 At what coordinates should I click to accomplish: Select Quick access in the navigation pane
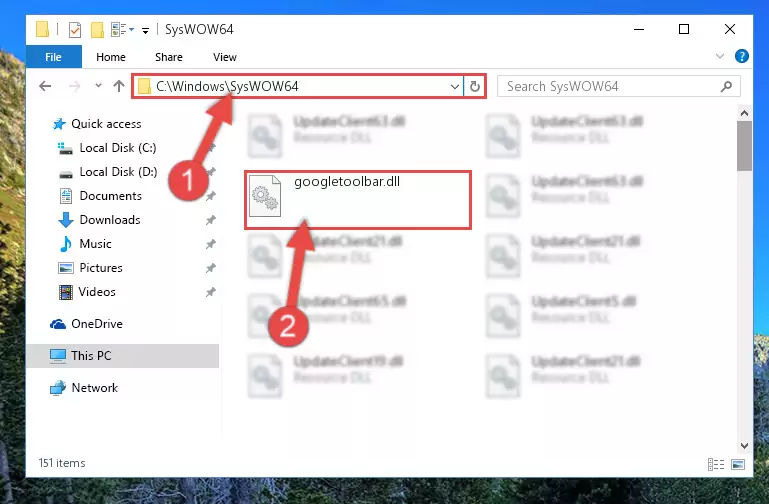pos(106,124)
